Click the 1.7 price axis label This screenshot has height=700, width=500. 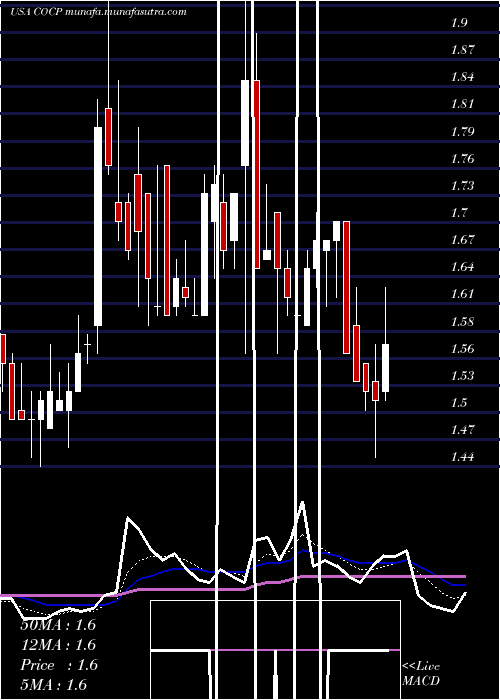[459, 212]
